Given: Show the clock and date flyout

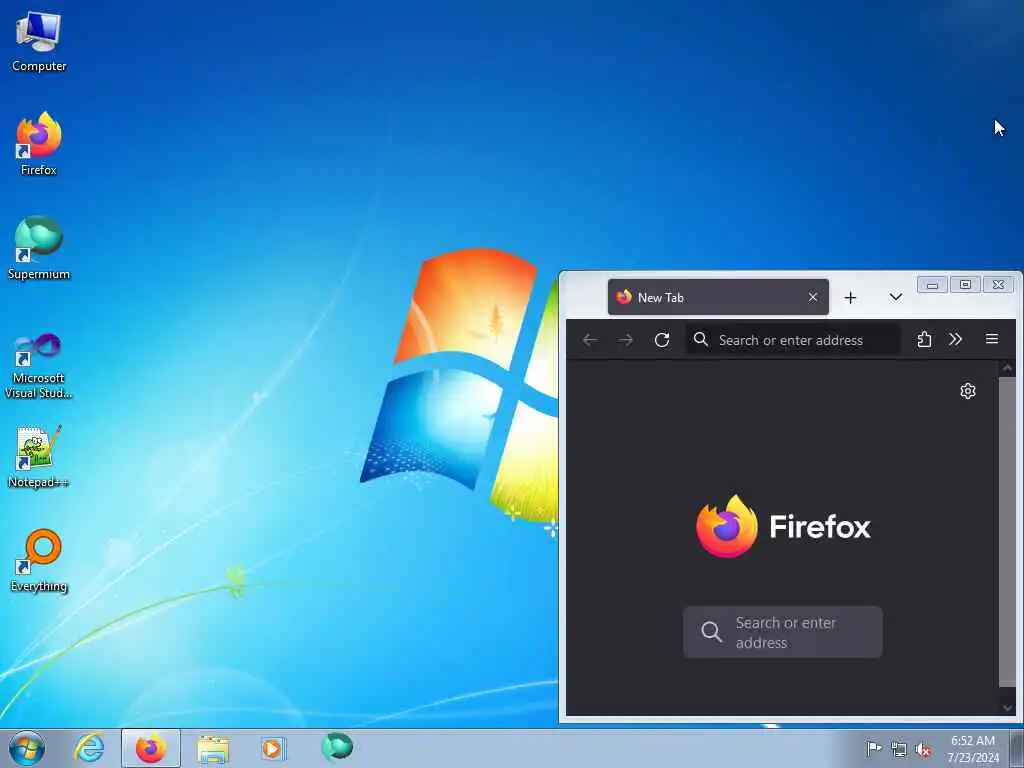Looking at the screenshot, I should pyautogui.click(x=972, y=749).
